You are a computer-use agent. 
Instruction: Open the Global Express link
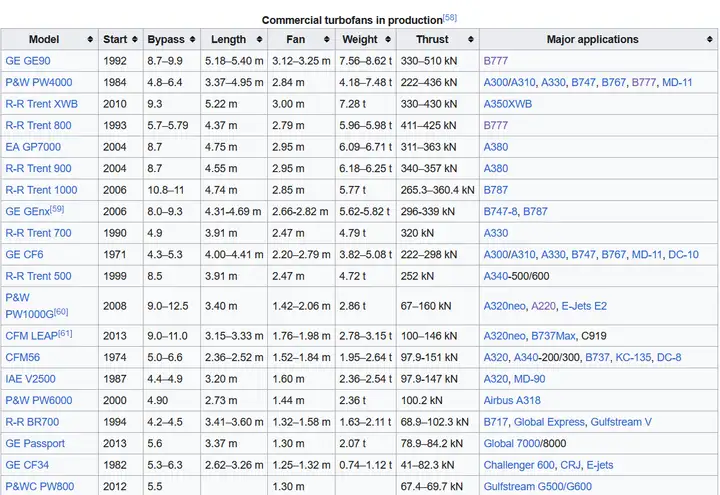tap(549, 422)
